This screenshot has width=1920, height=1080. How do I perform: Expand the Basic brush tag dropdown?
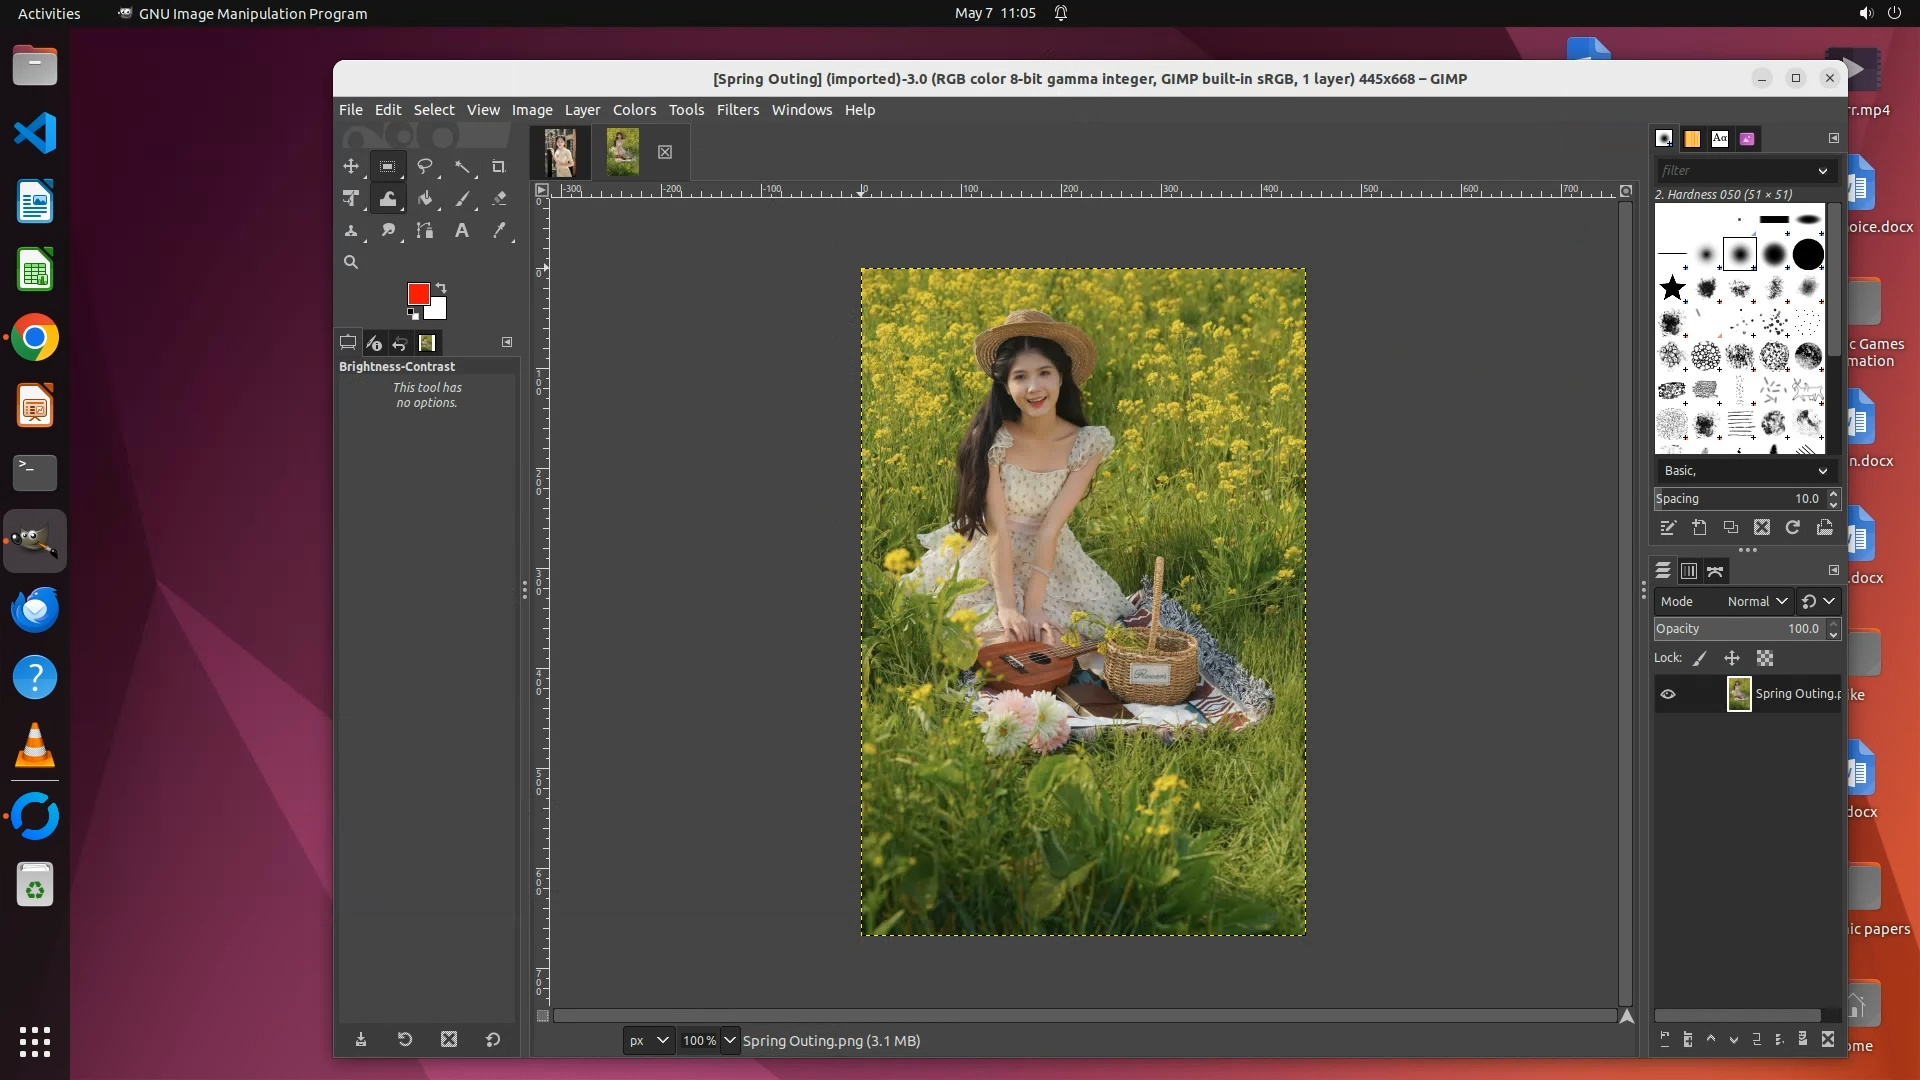click(1822, 471)
